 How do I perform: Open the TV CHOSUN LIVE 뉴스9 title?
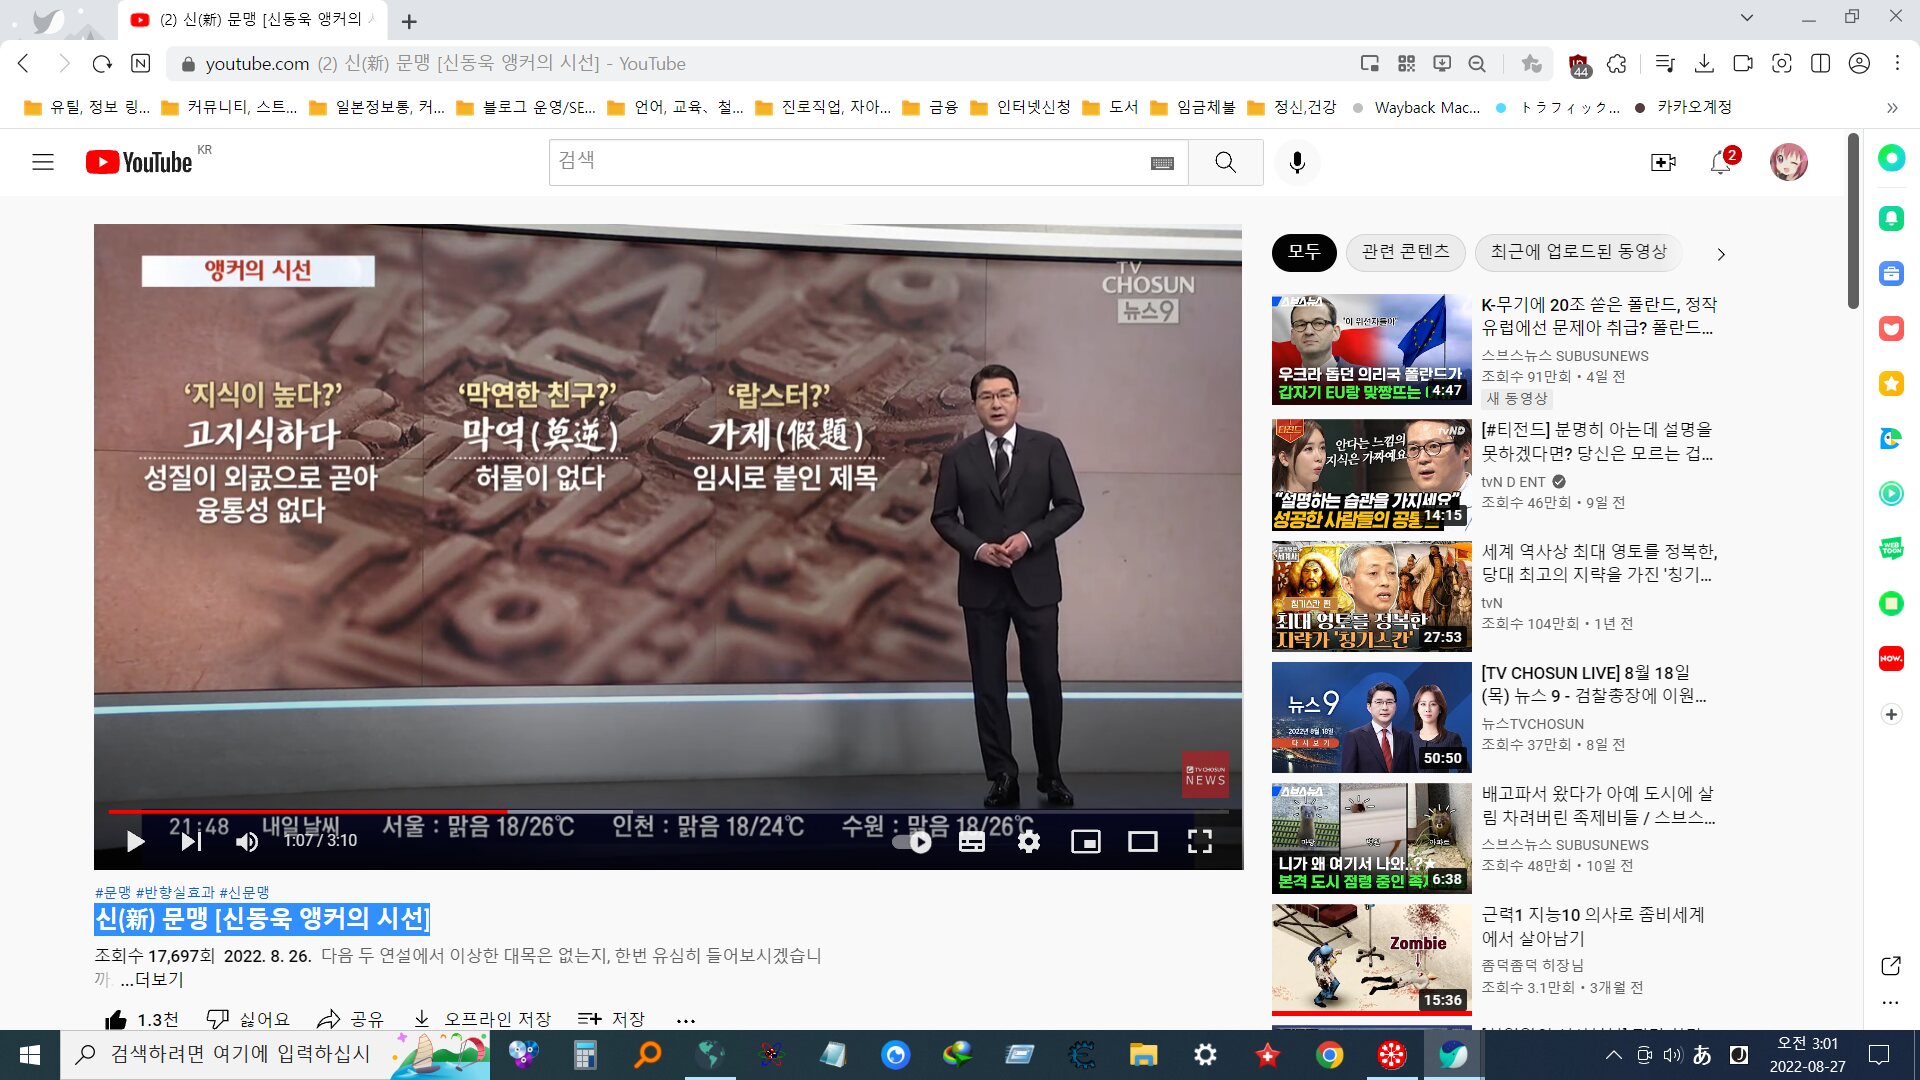[x=1594, y=684]
